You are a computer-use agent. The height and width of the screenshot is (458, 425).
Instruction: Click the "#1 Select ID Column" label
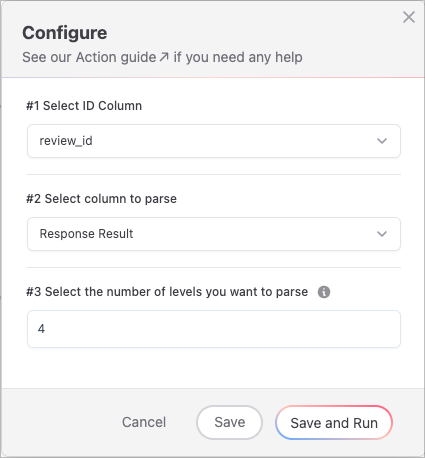pyautogui.click(x=84, y=106)
